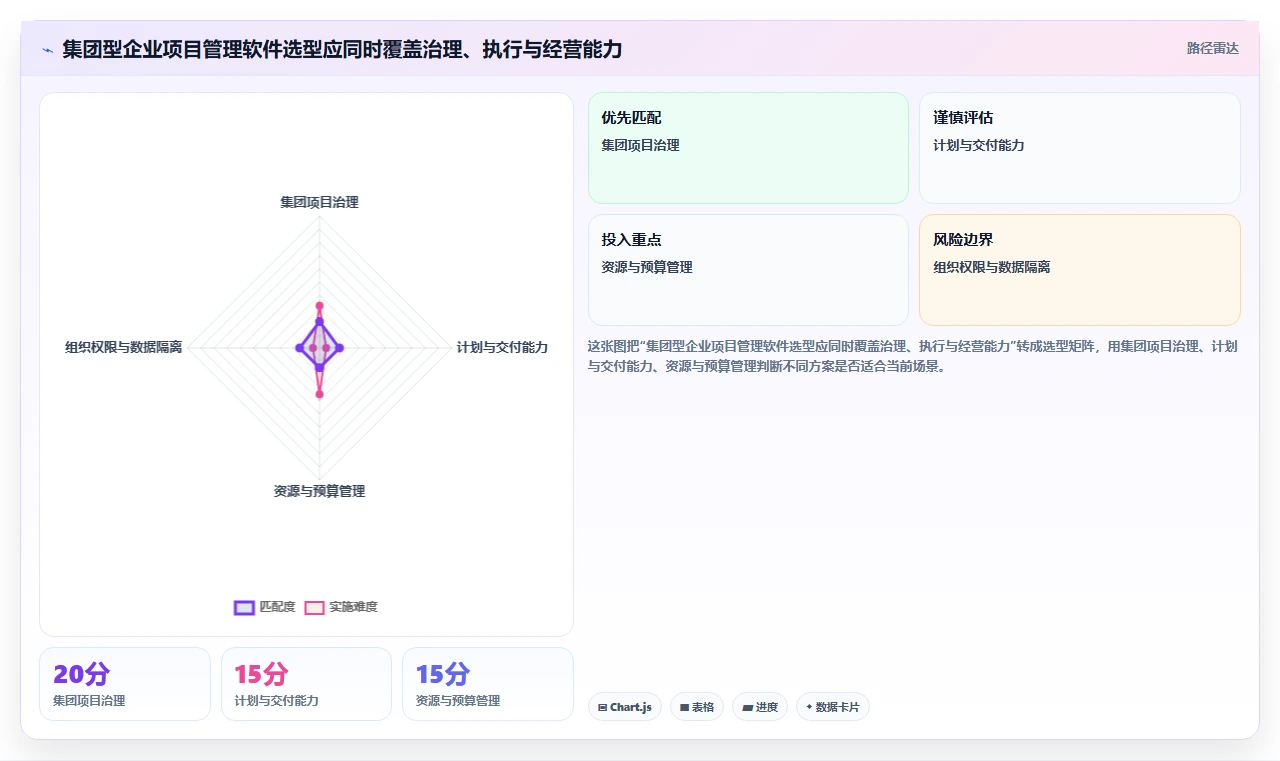Click the rightmost purple radar data point
1280x761 pixels.
point(340,347)
